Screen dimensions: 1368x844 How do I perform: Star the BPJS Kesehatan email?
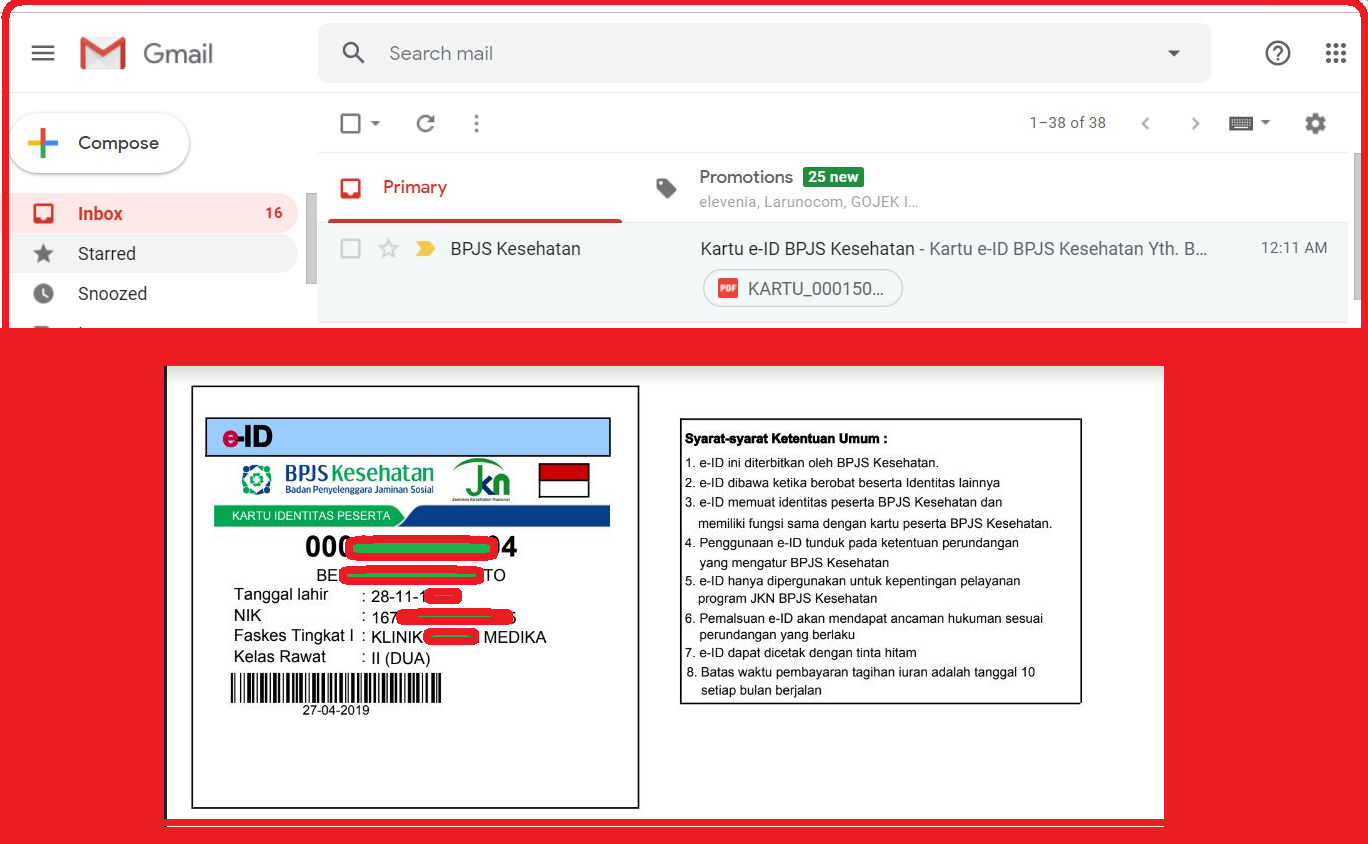point(388,248)
